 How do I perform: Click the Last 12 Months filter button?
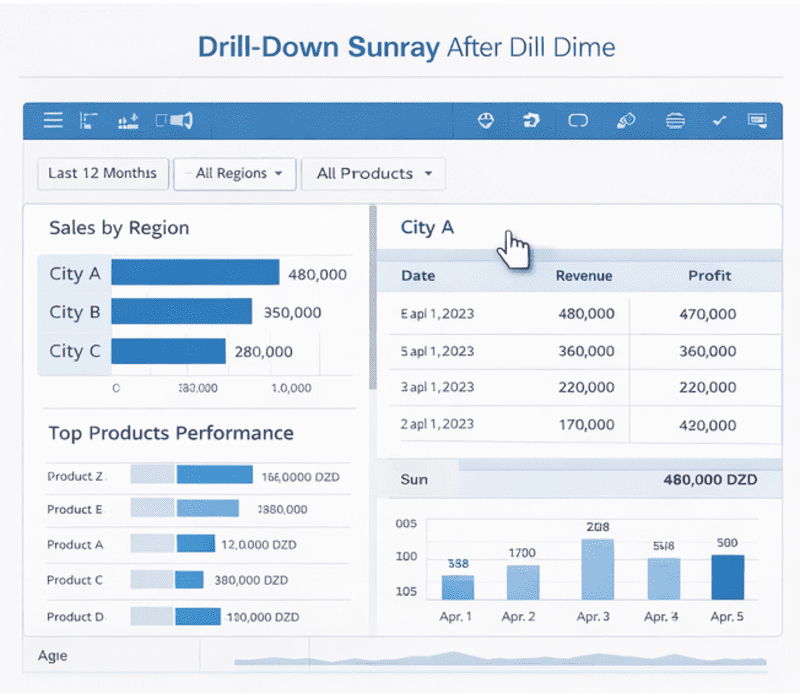point(102,173)
